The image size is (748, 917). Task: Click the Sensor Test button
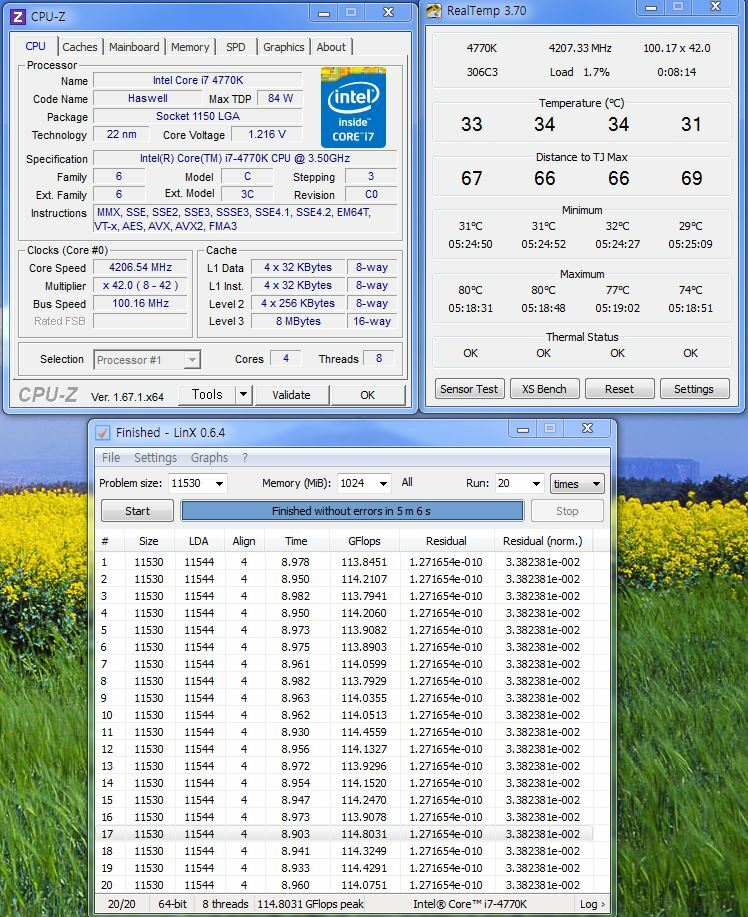tap(469, 389)
